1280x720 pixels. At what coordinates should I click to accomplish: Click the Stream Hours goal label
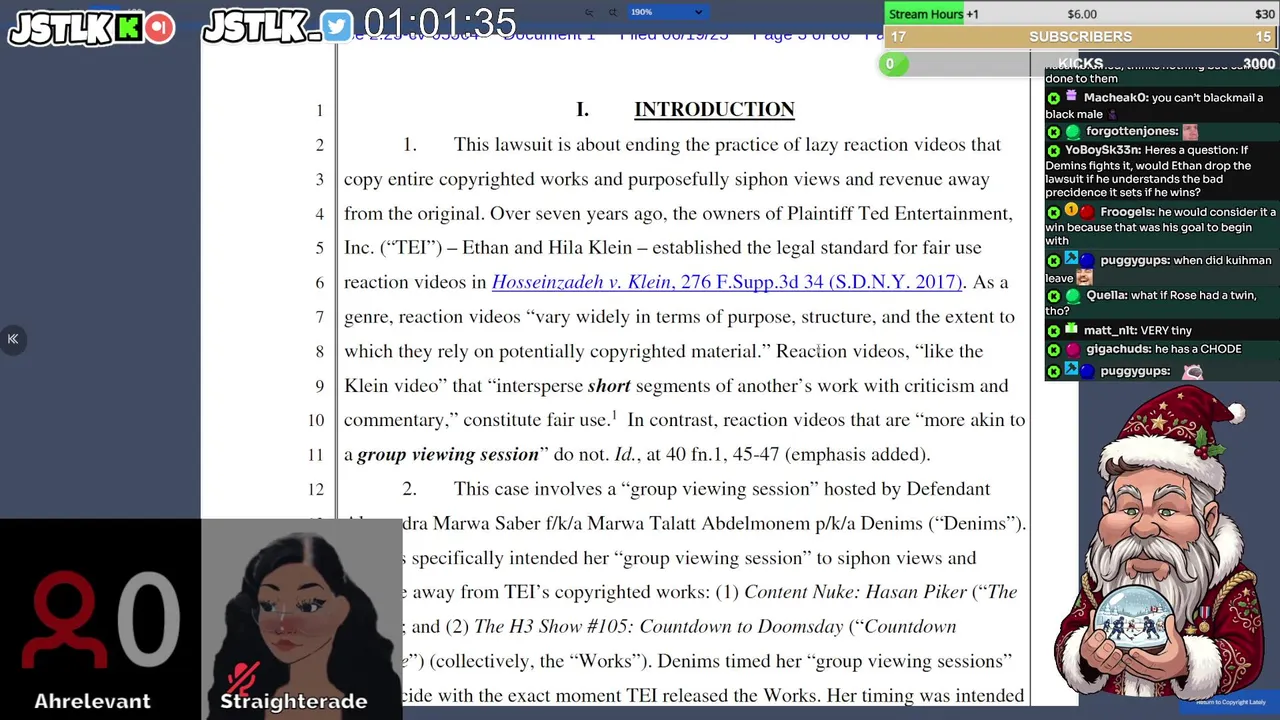(926, 14)
